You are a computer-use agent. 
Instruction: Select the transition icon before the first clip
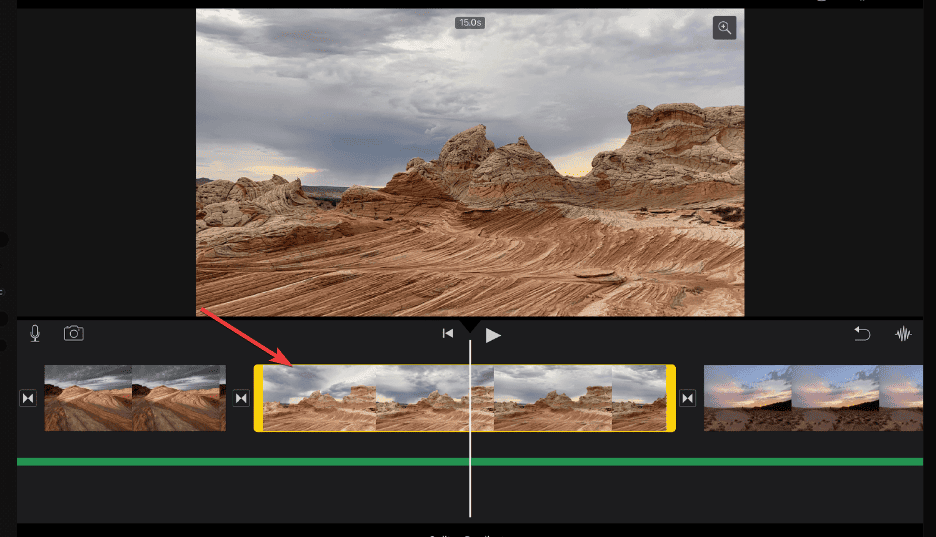tap(28, 399)
